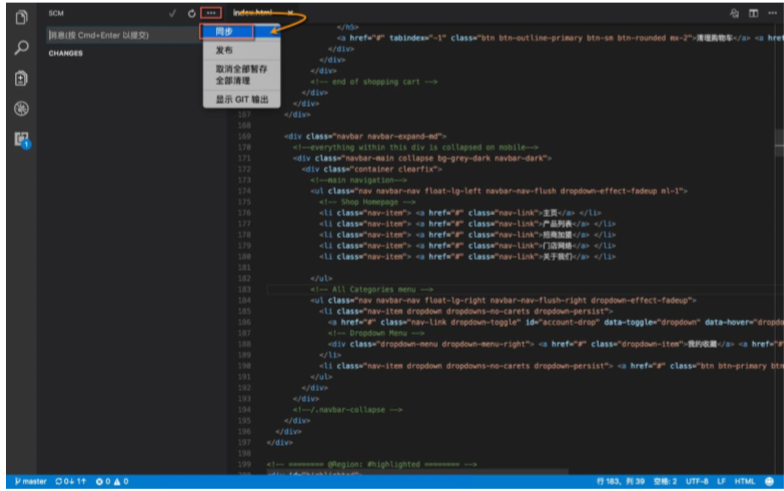Open the Source Control view icon
Screen dimensions: 784x491
(21, 78)
